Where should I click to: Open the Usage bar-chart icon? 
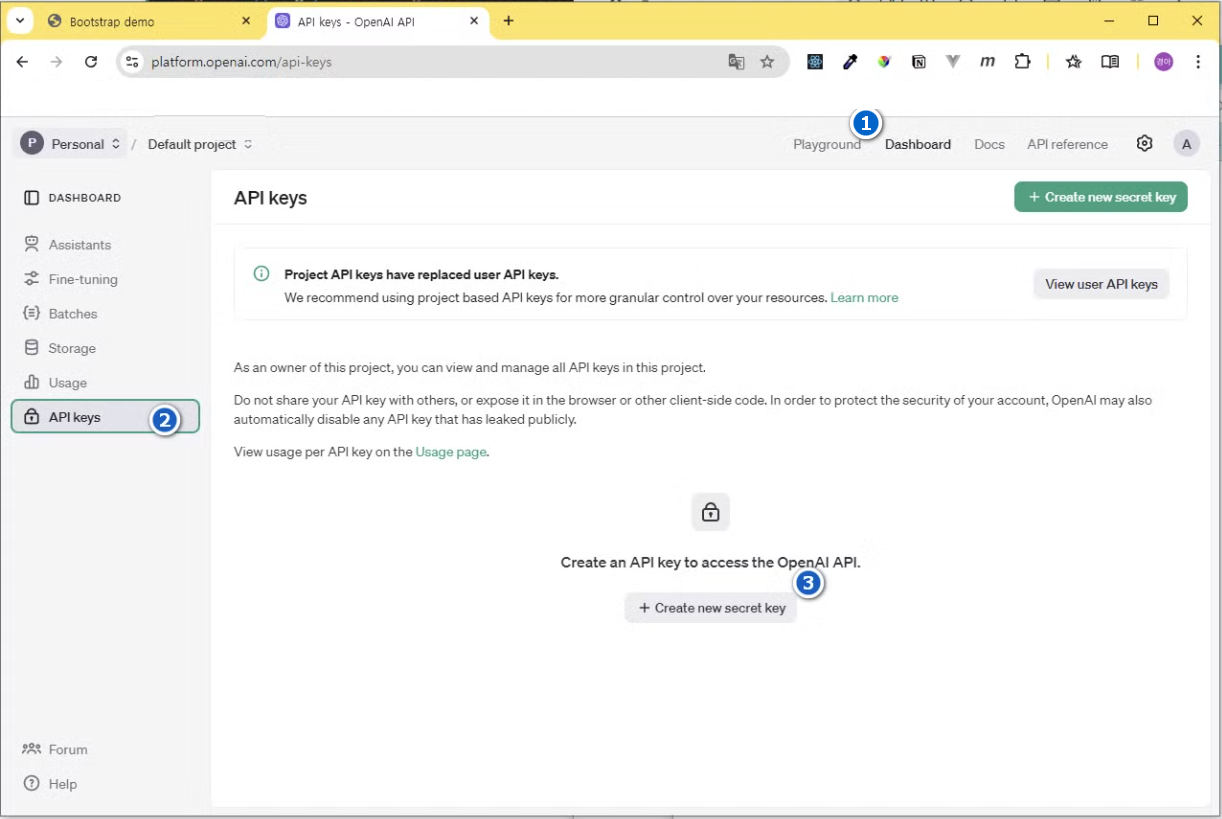(31, 382)
